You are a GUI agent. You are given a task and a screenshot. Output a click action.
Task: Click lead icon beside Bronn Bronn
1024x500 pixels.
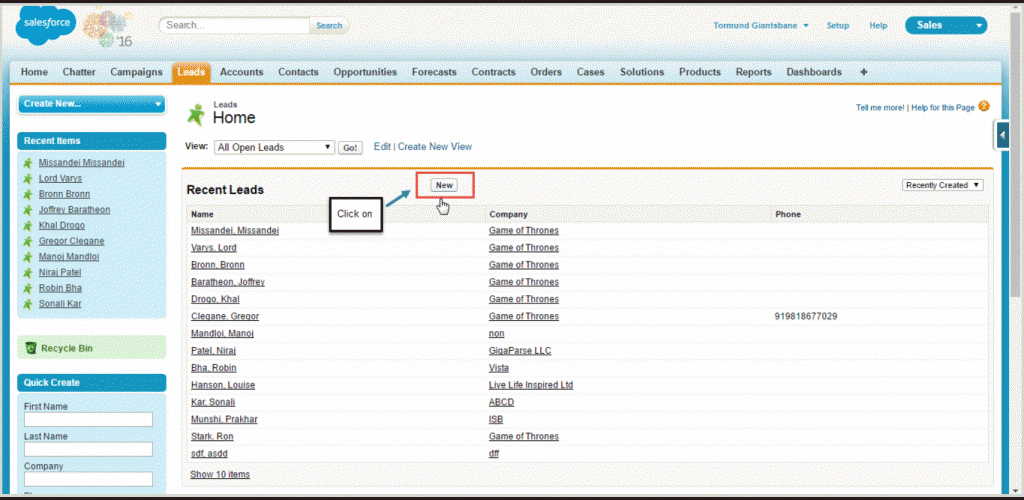27,195
